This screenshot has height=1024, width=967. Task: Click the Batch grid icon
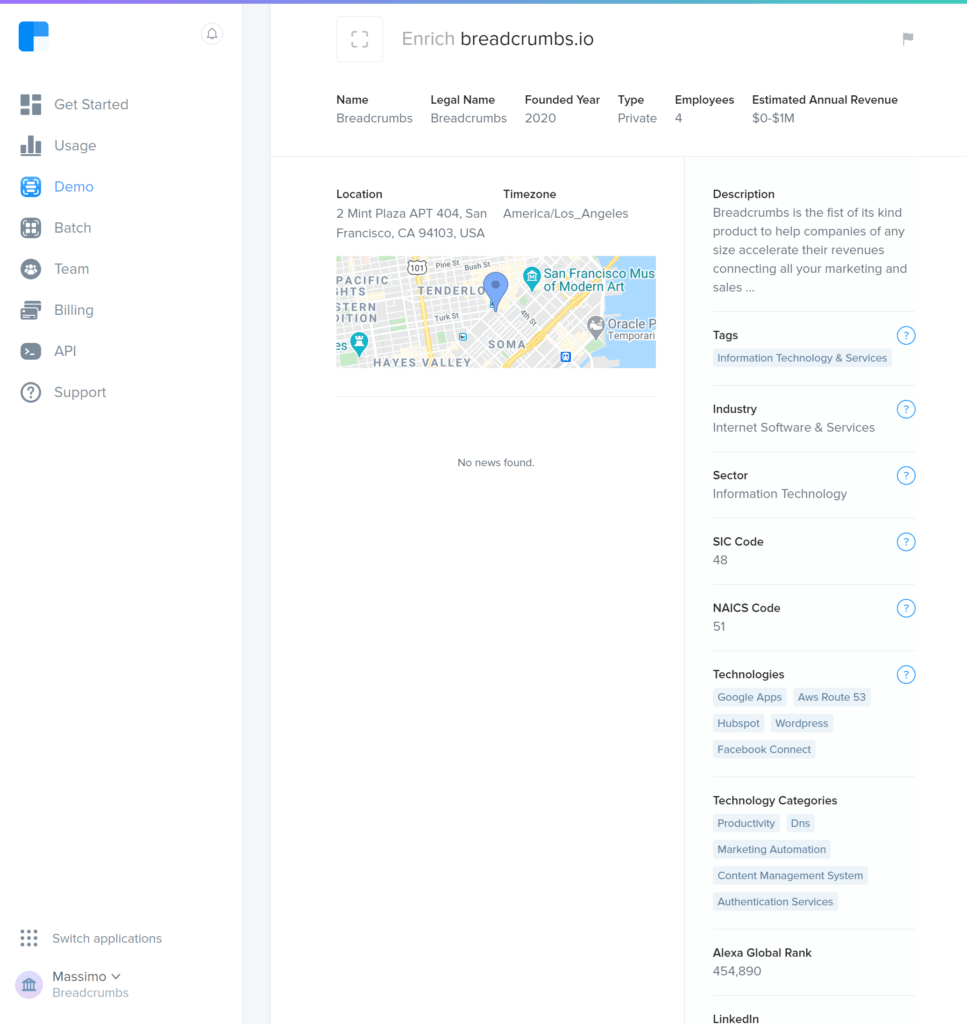click(x=31, y=228)
